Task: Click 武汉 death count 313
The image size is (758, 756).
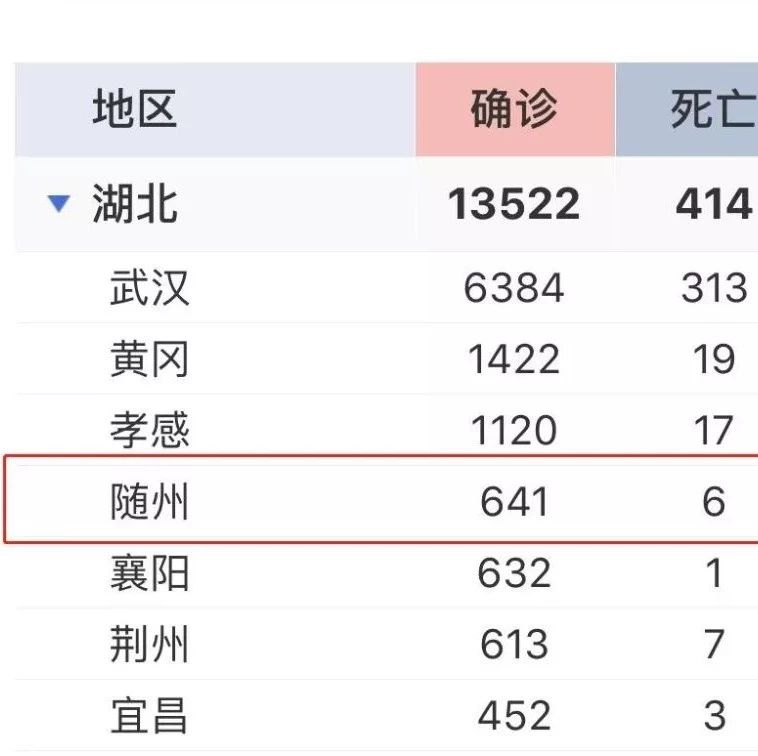Action: tap(714, 288)
